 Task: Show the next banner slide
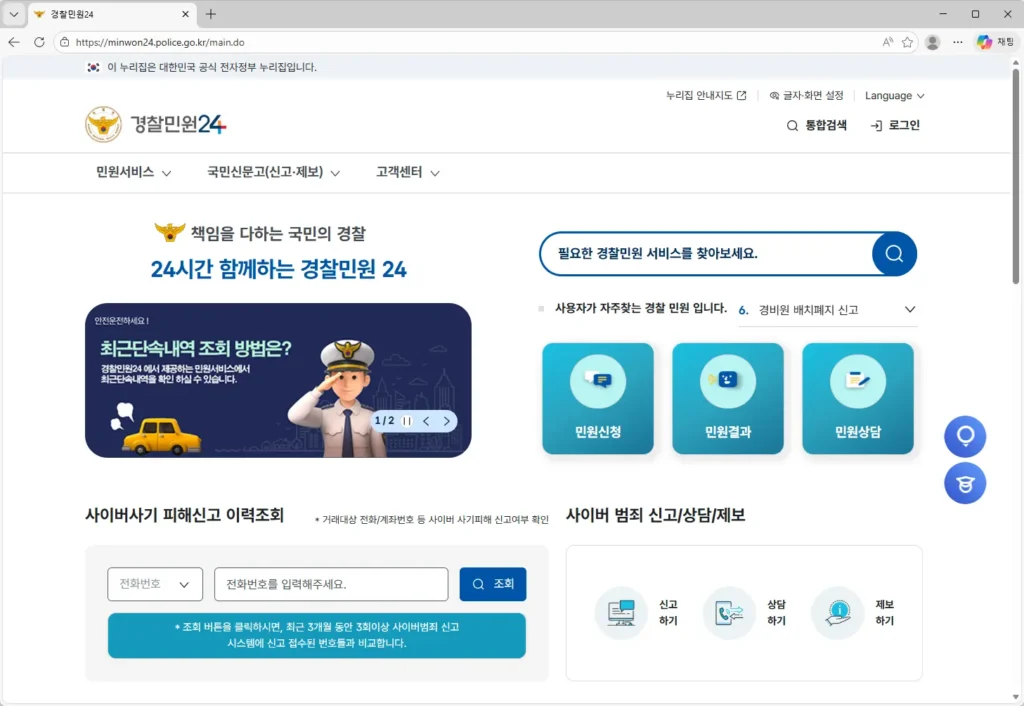point(446,421)
